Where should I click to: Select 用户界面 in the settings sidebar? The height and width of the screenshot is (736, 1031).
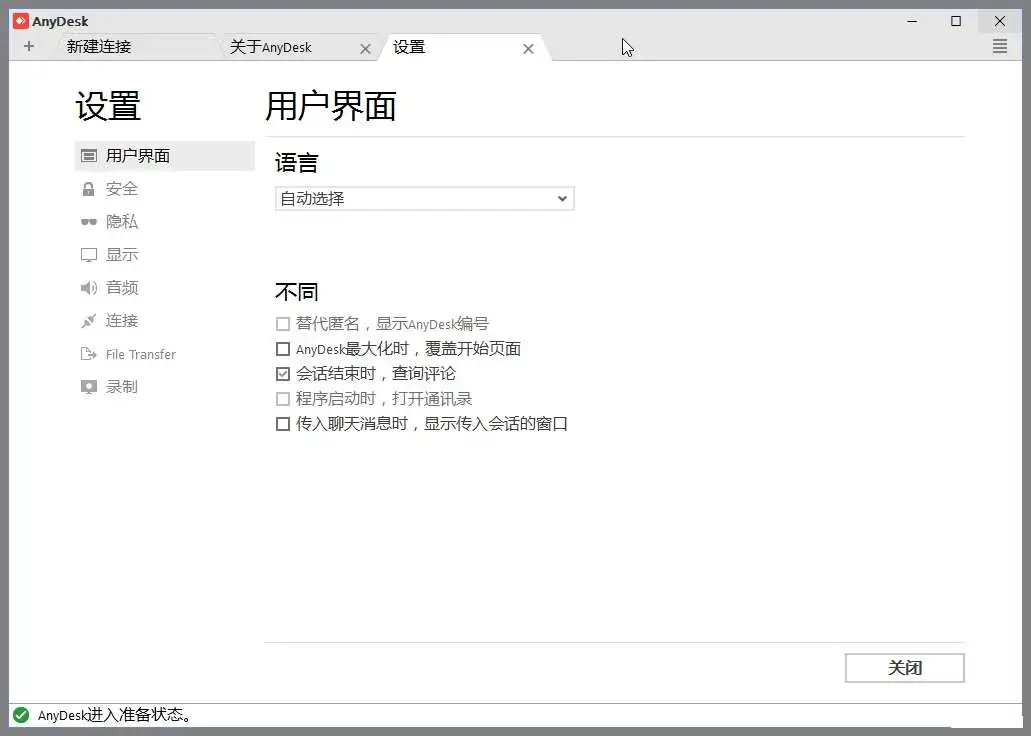135,155
